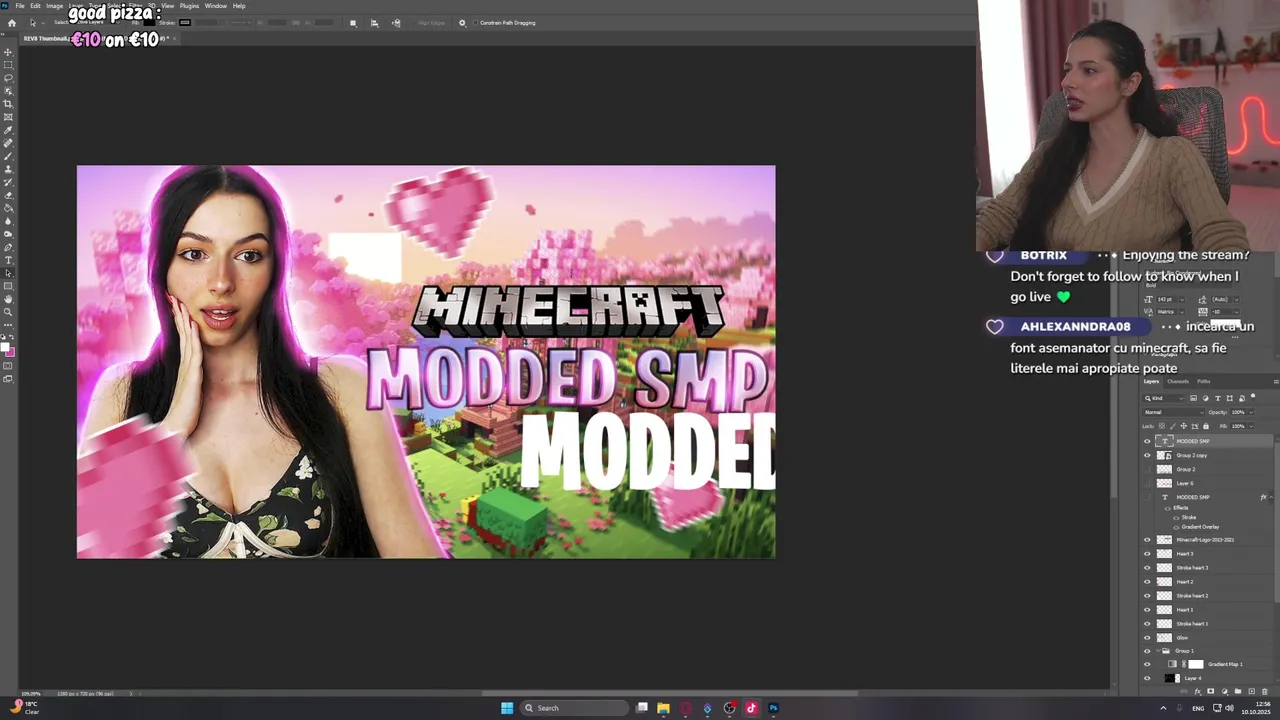Open the Window menu
This screenshot has width=1280, height=720.
click(216, 6)
